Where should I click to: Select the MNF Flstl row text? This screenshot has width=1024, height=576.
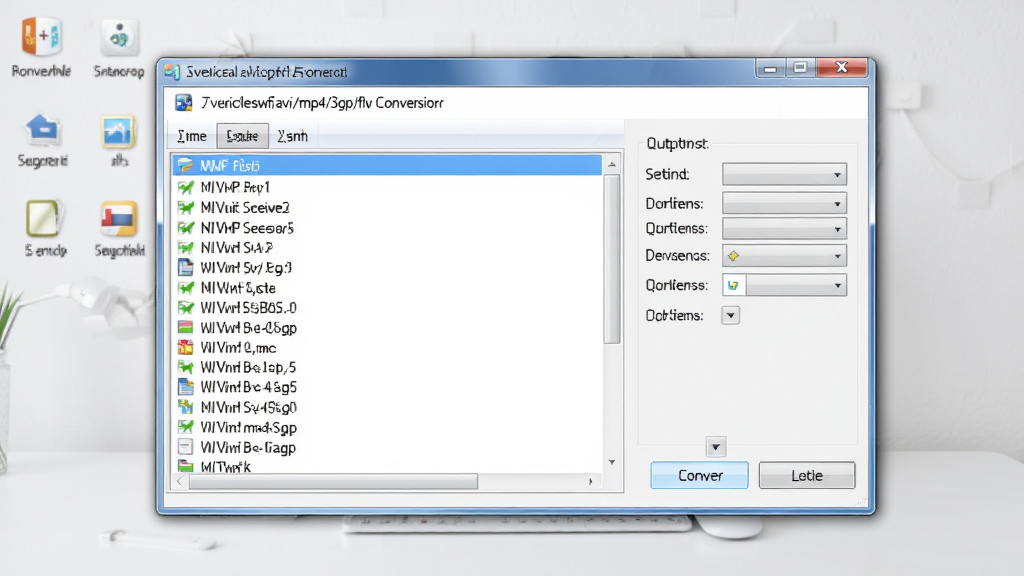click(230, 166)
